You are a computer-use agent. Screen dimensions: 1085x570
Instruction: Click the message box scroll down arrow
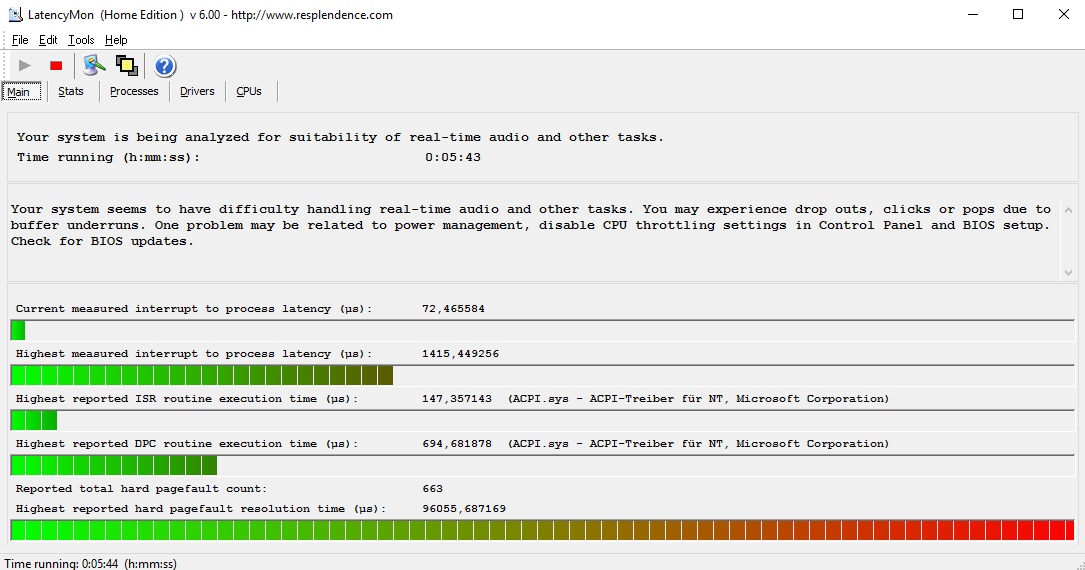coord(1067,272)
